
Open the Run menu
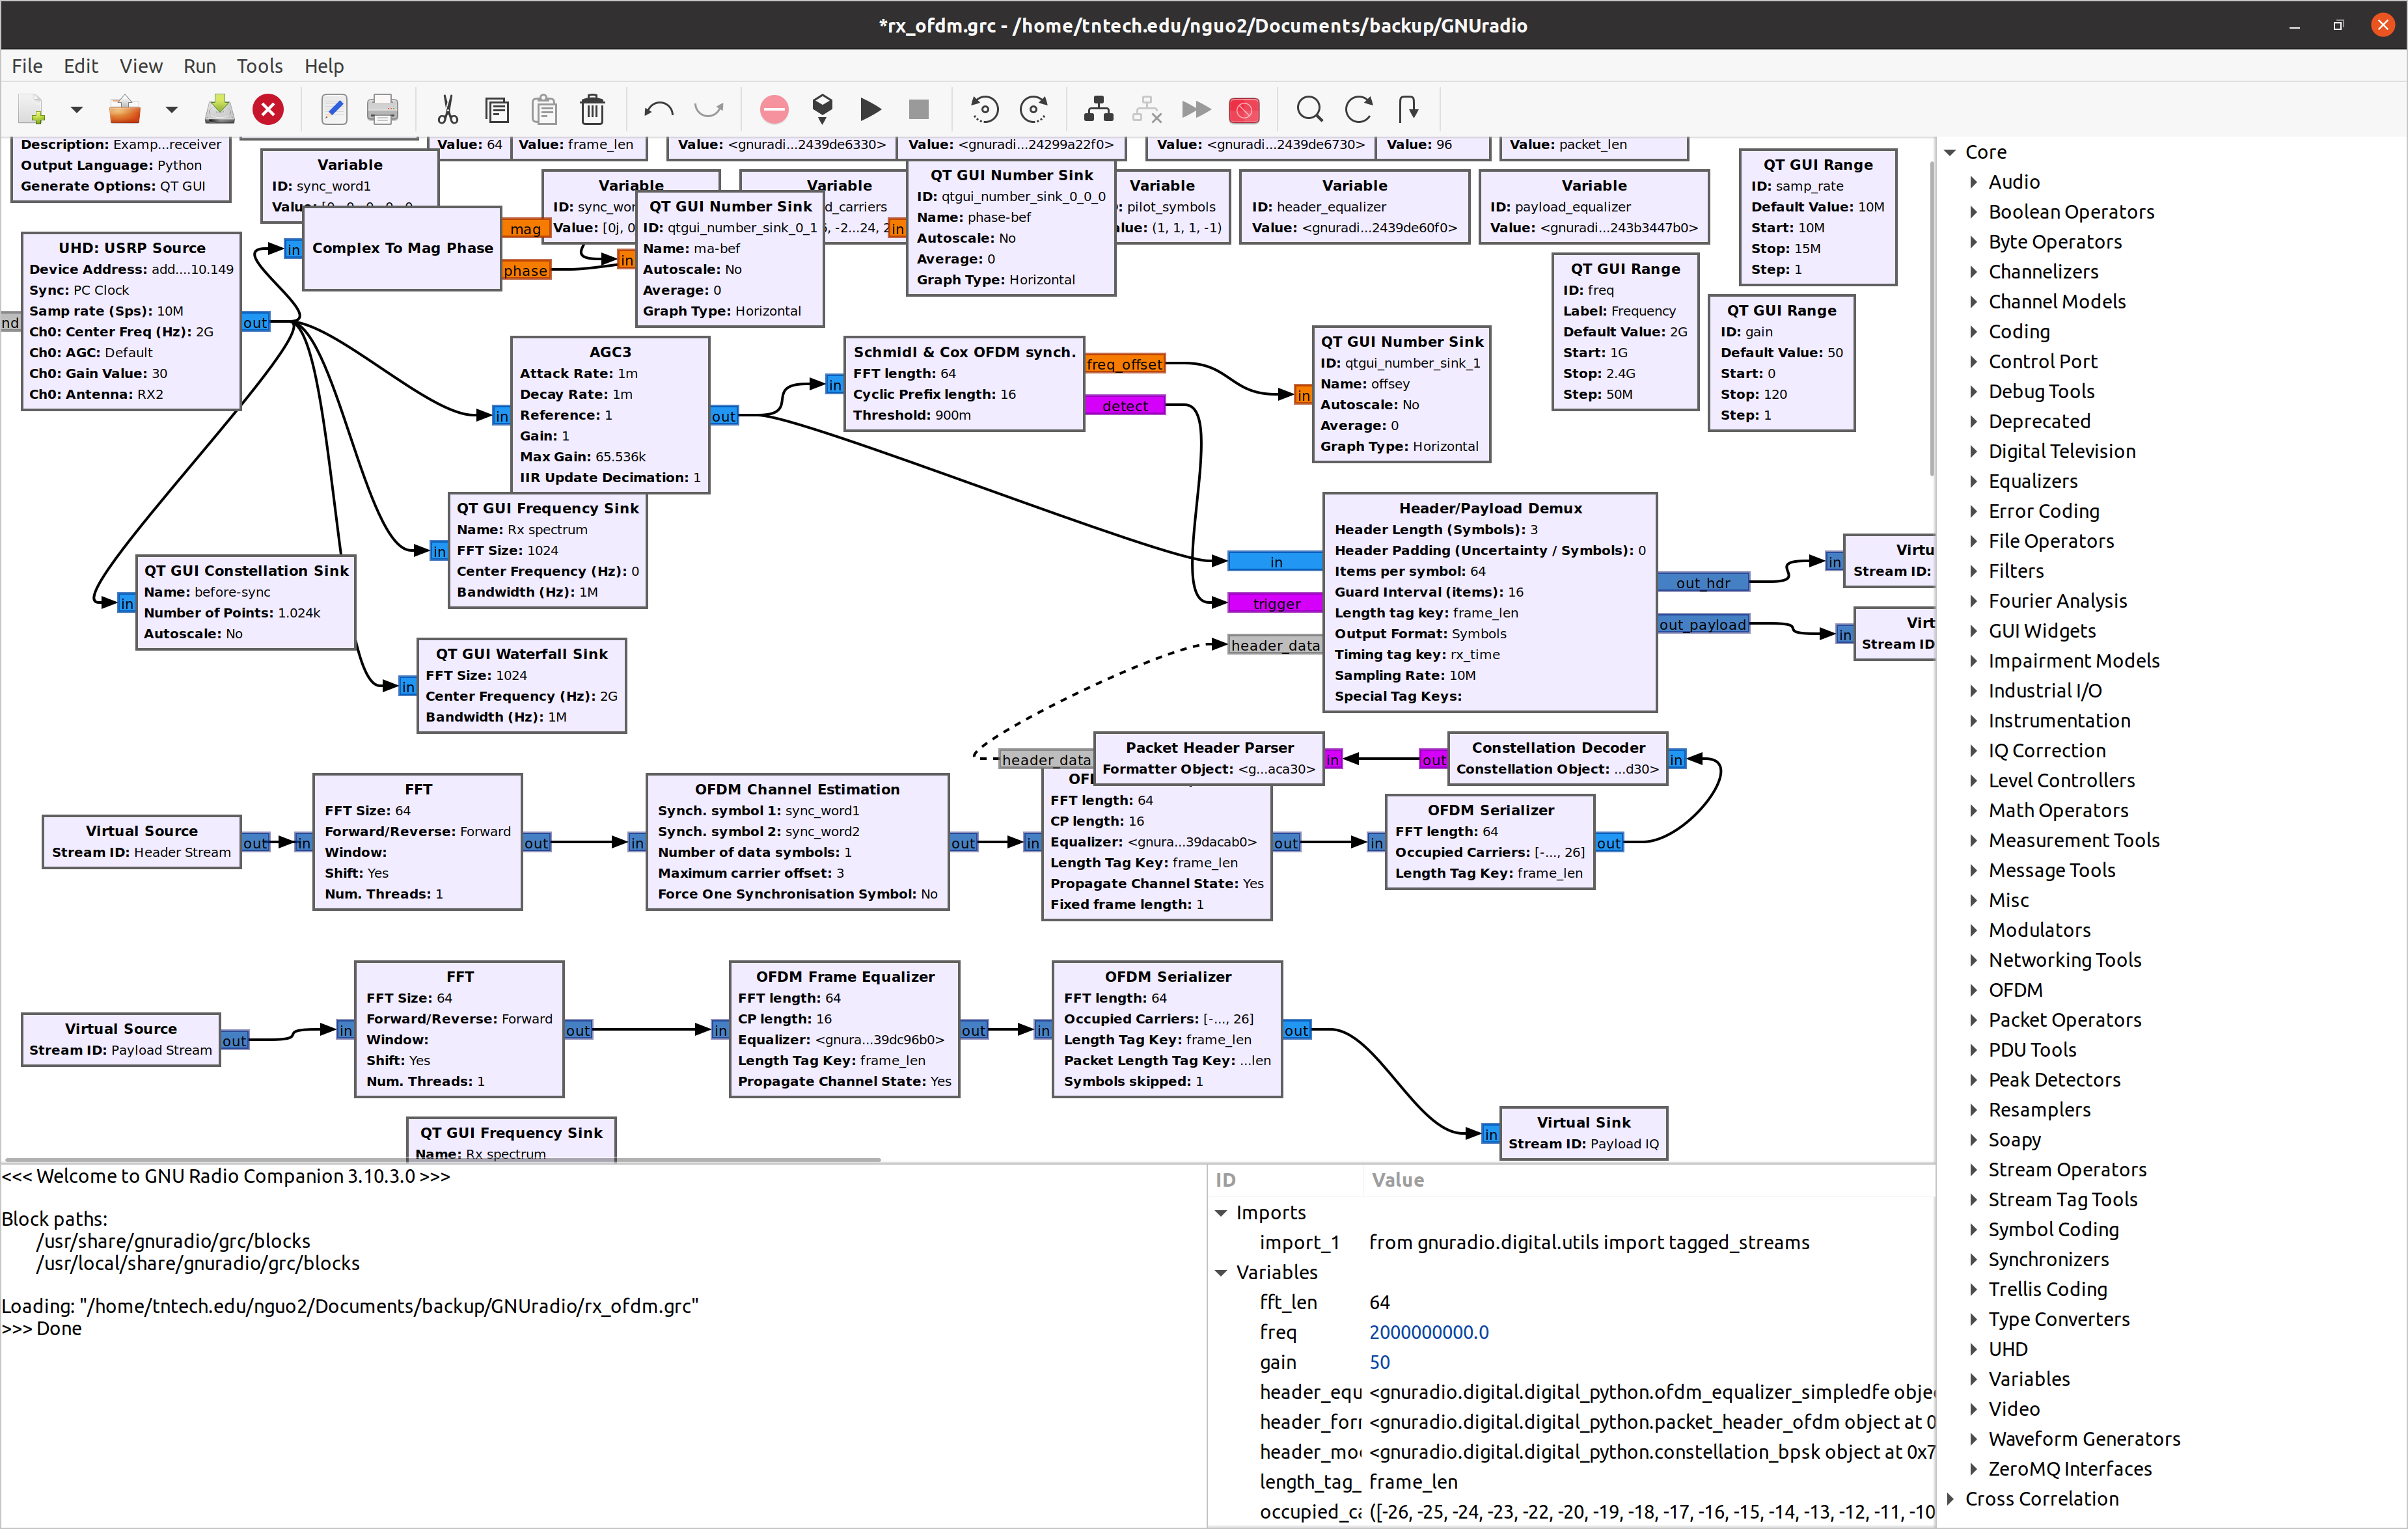(x=199, y=66)
